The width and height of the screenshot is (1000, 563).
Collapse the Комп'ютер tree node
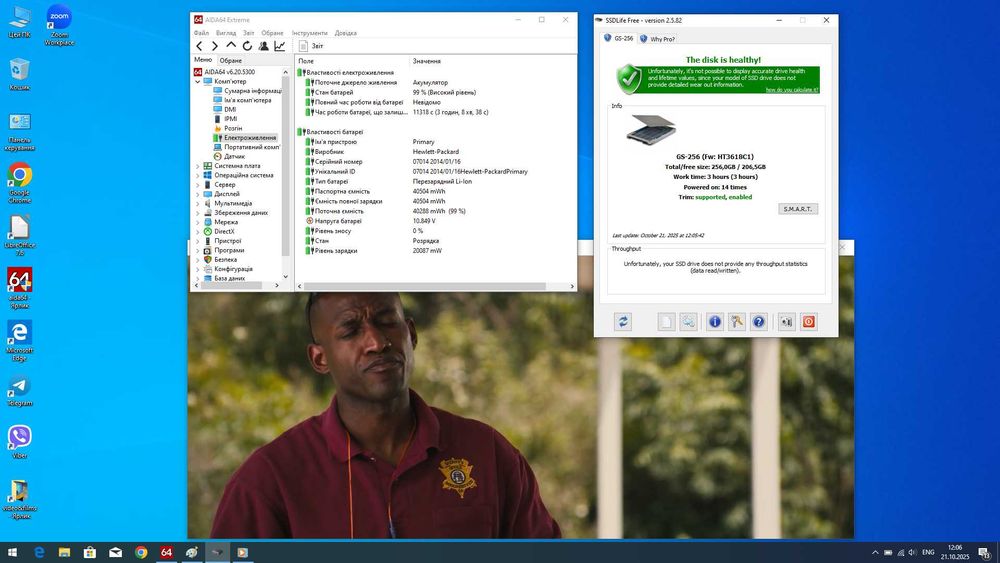coord(198,82)
